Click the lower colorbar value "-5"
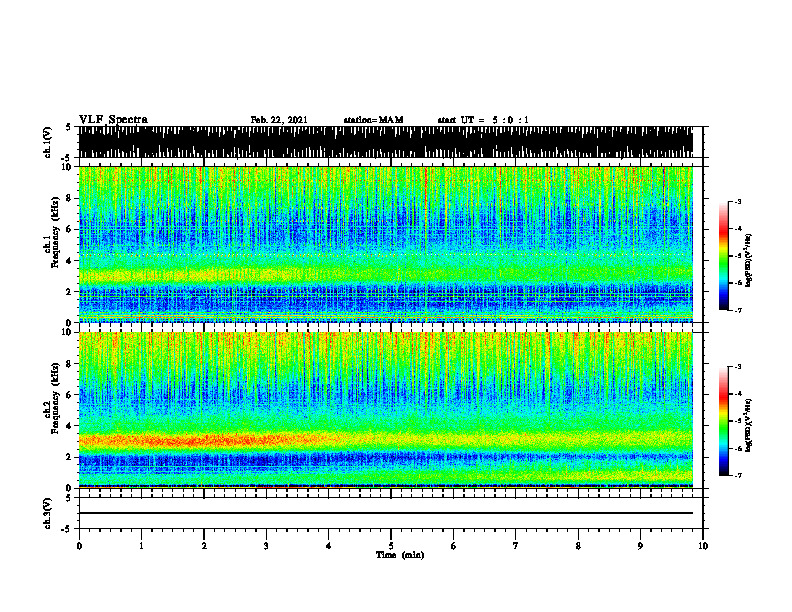Screen dimensions: 792x612 (x=738, y=421)
